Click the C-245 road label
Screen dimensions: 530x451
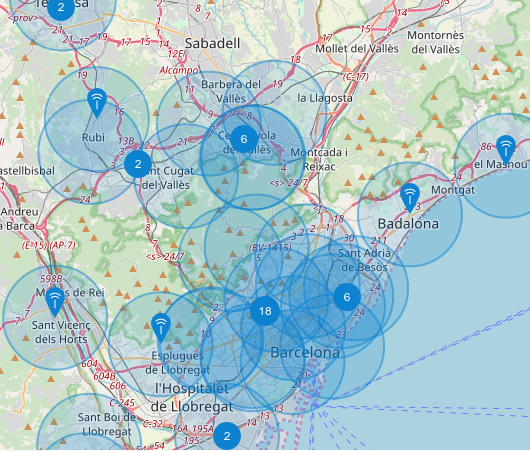pyautogui.click(x=122, y=403)
